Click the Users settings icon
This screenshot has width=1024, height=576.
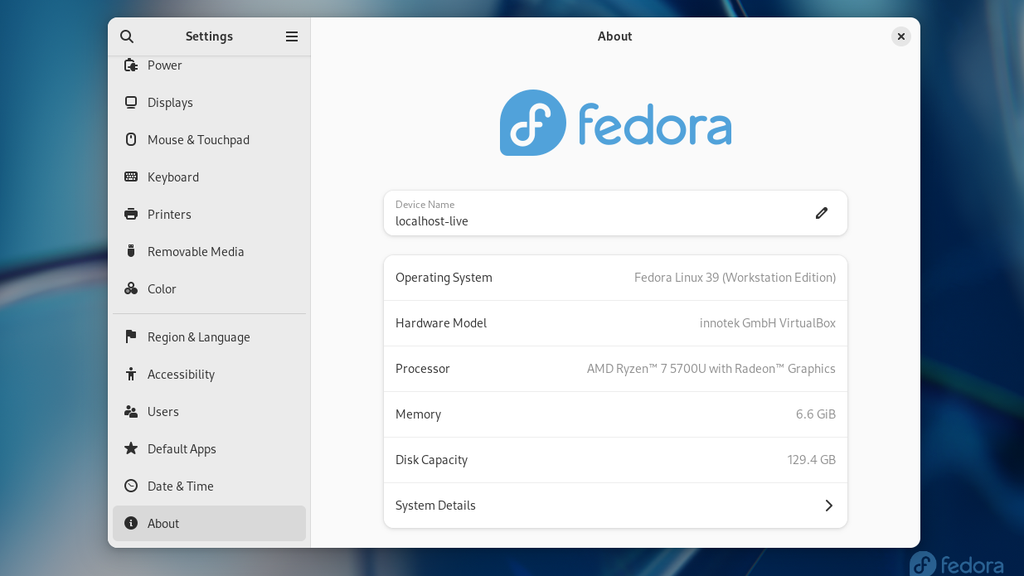tap(131, 411)
